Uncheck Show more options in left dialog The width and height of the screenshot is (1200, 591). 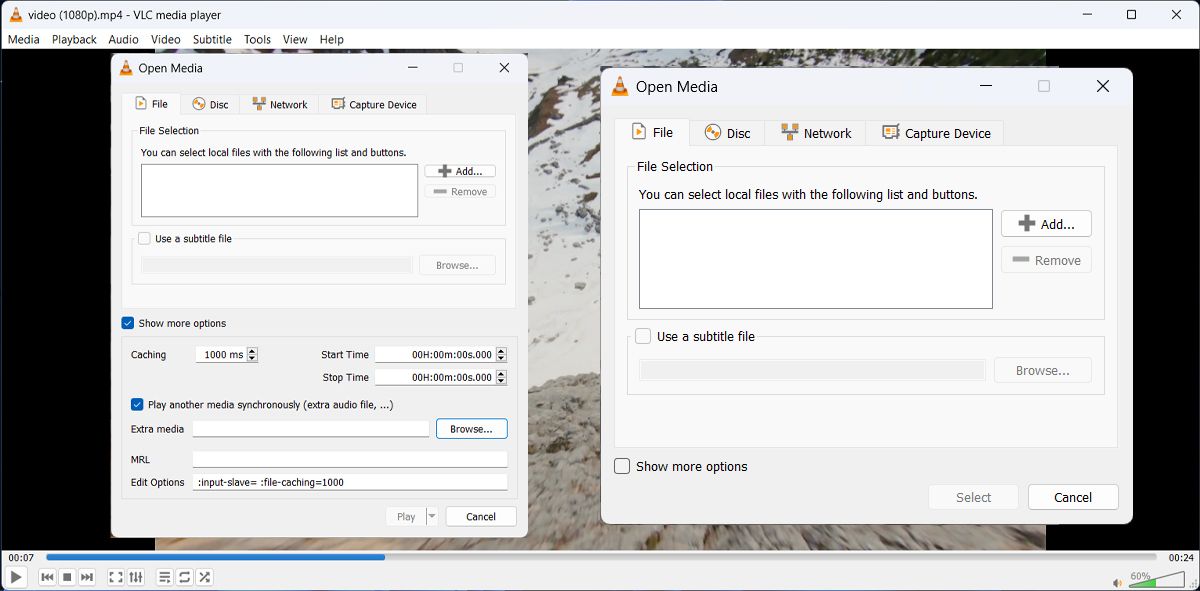coord(127,323)
